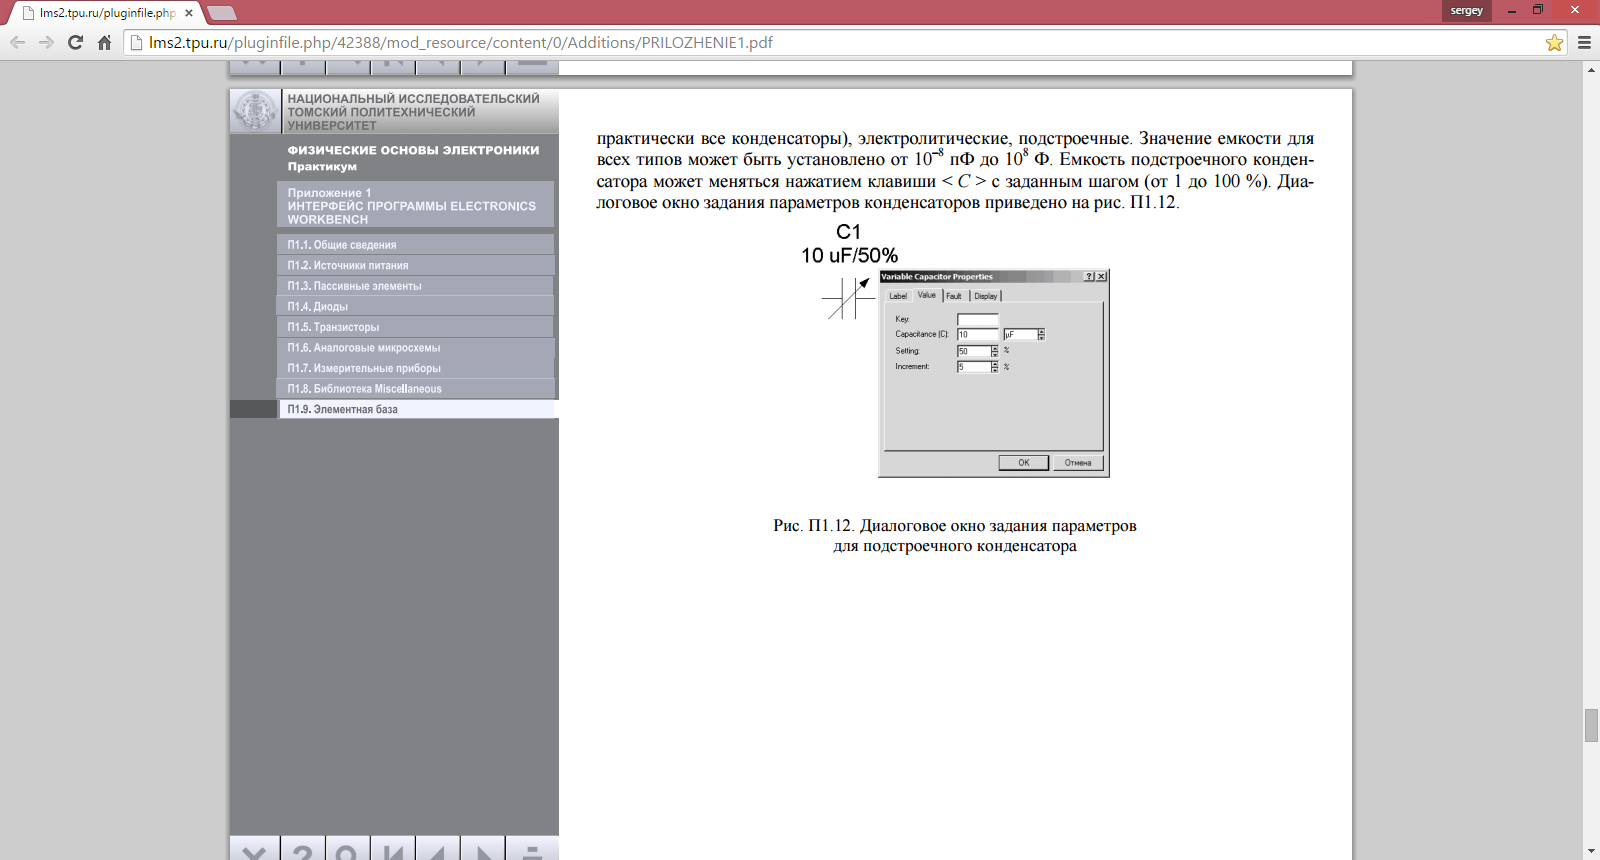
Task: Click the variable capacitor schematic symbol
Action: click(x=848, y=298)
